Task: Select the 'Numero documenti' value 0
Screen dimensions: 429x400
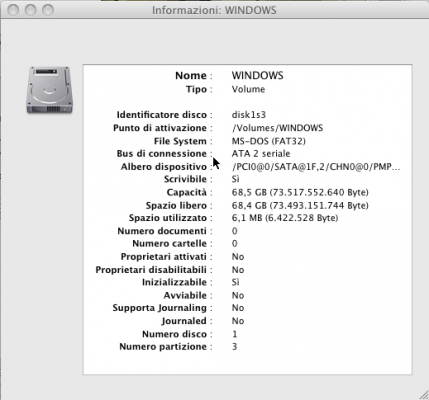Action: [235, 231]
